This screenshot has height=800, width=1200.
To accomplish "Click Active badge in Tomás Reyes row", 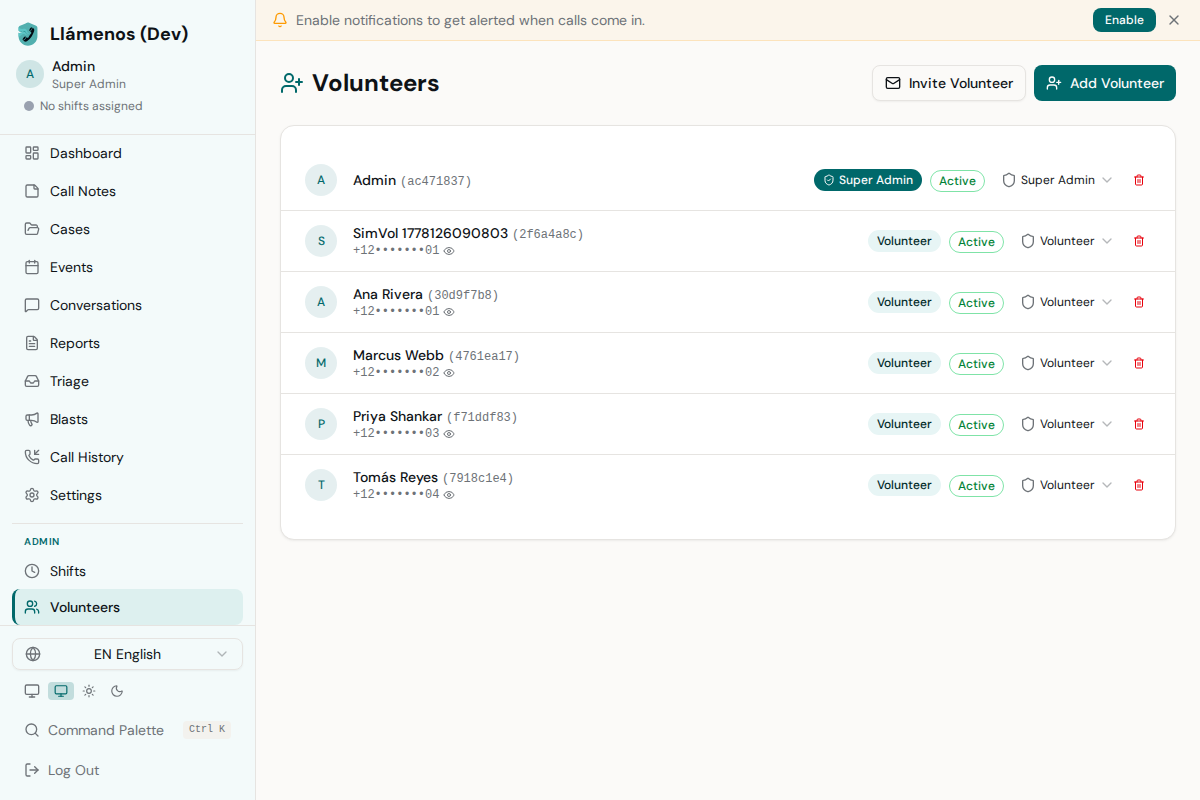I will click(976, 486).
